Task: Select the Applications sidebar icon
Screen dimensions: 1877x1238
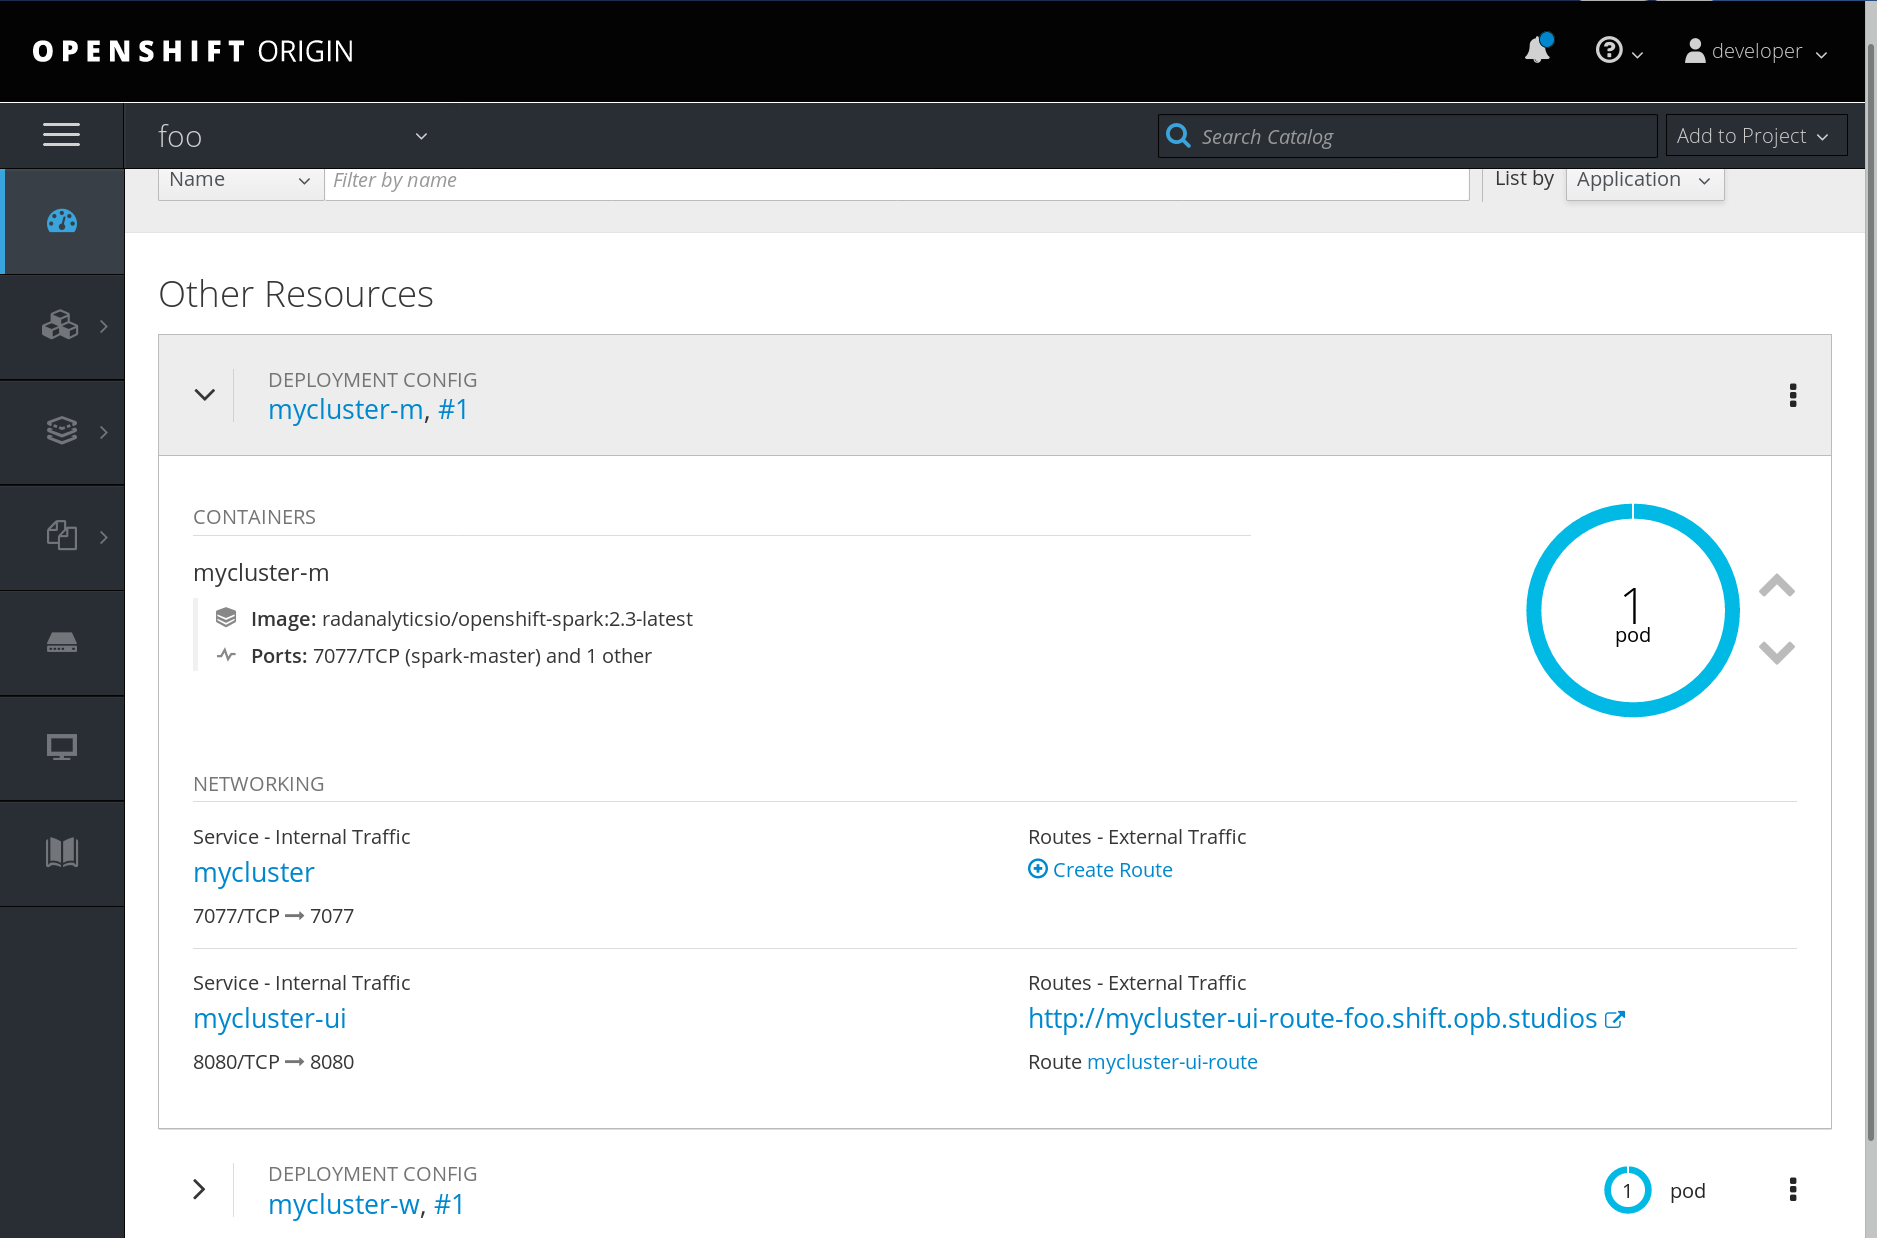Action: click(61, 325)
